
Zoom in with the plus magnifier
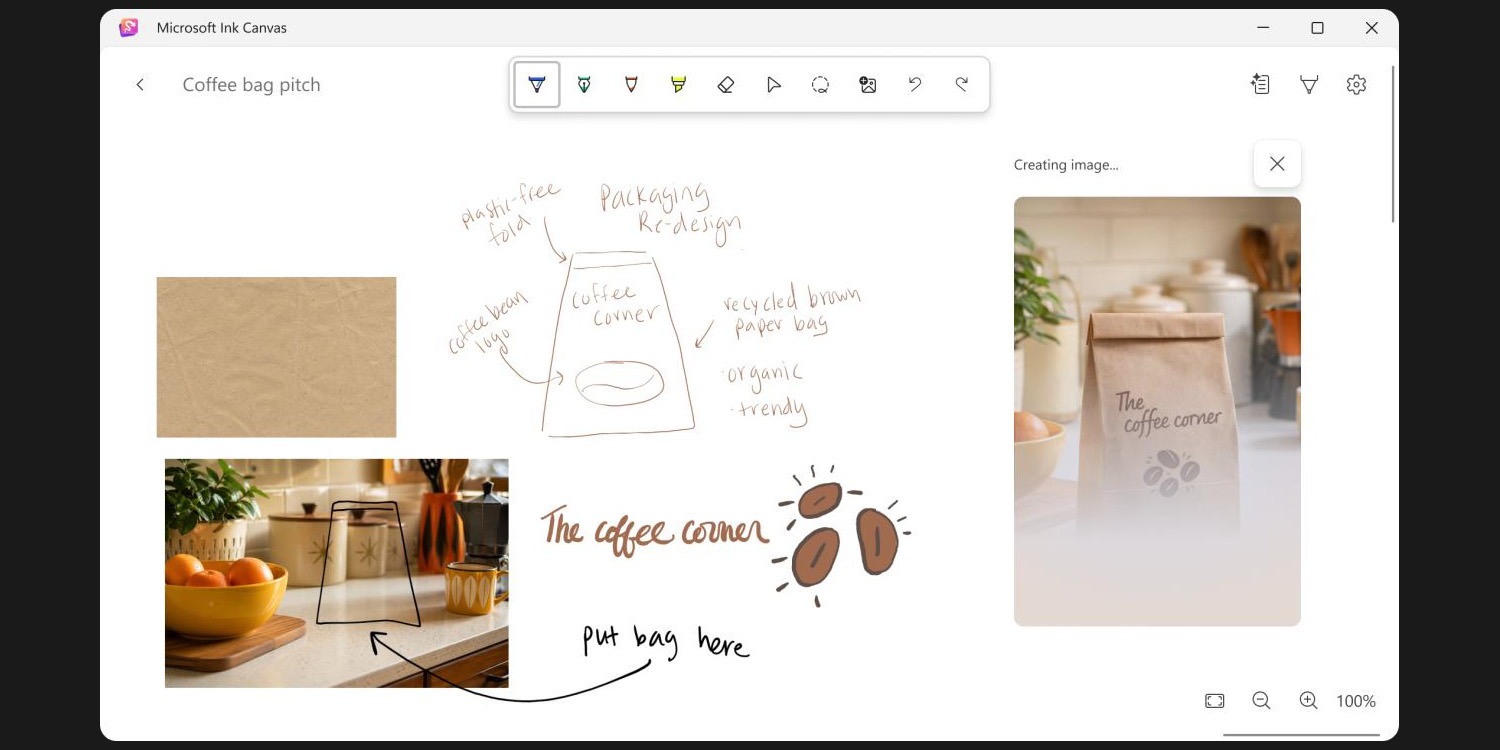[1308, 701]
